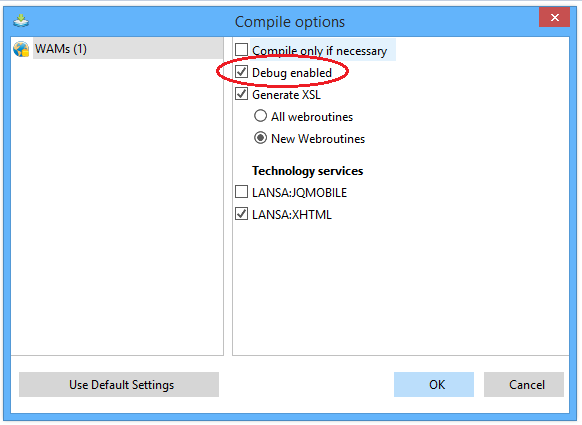Toggle the Generate XSL checkbox

(241, 94)
